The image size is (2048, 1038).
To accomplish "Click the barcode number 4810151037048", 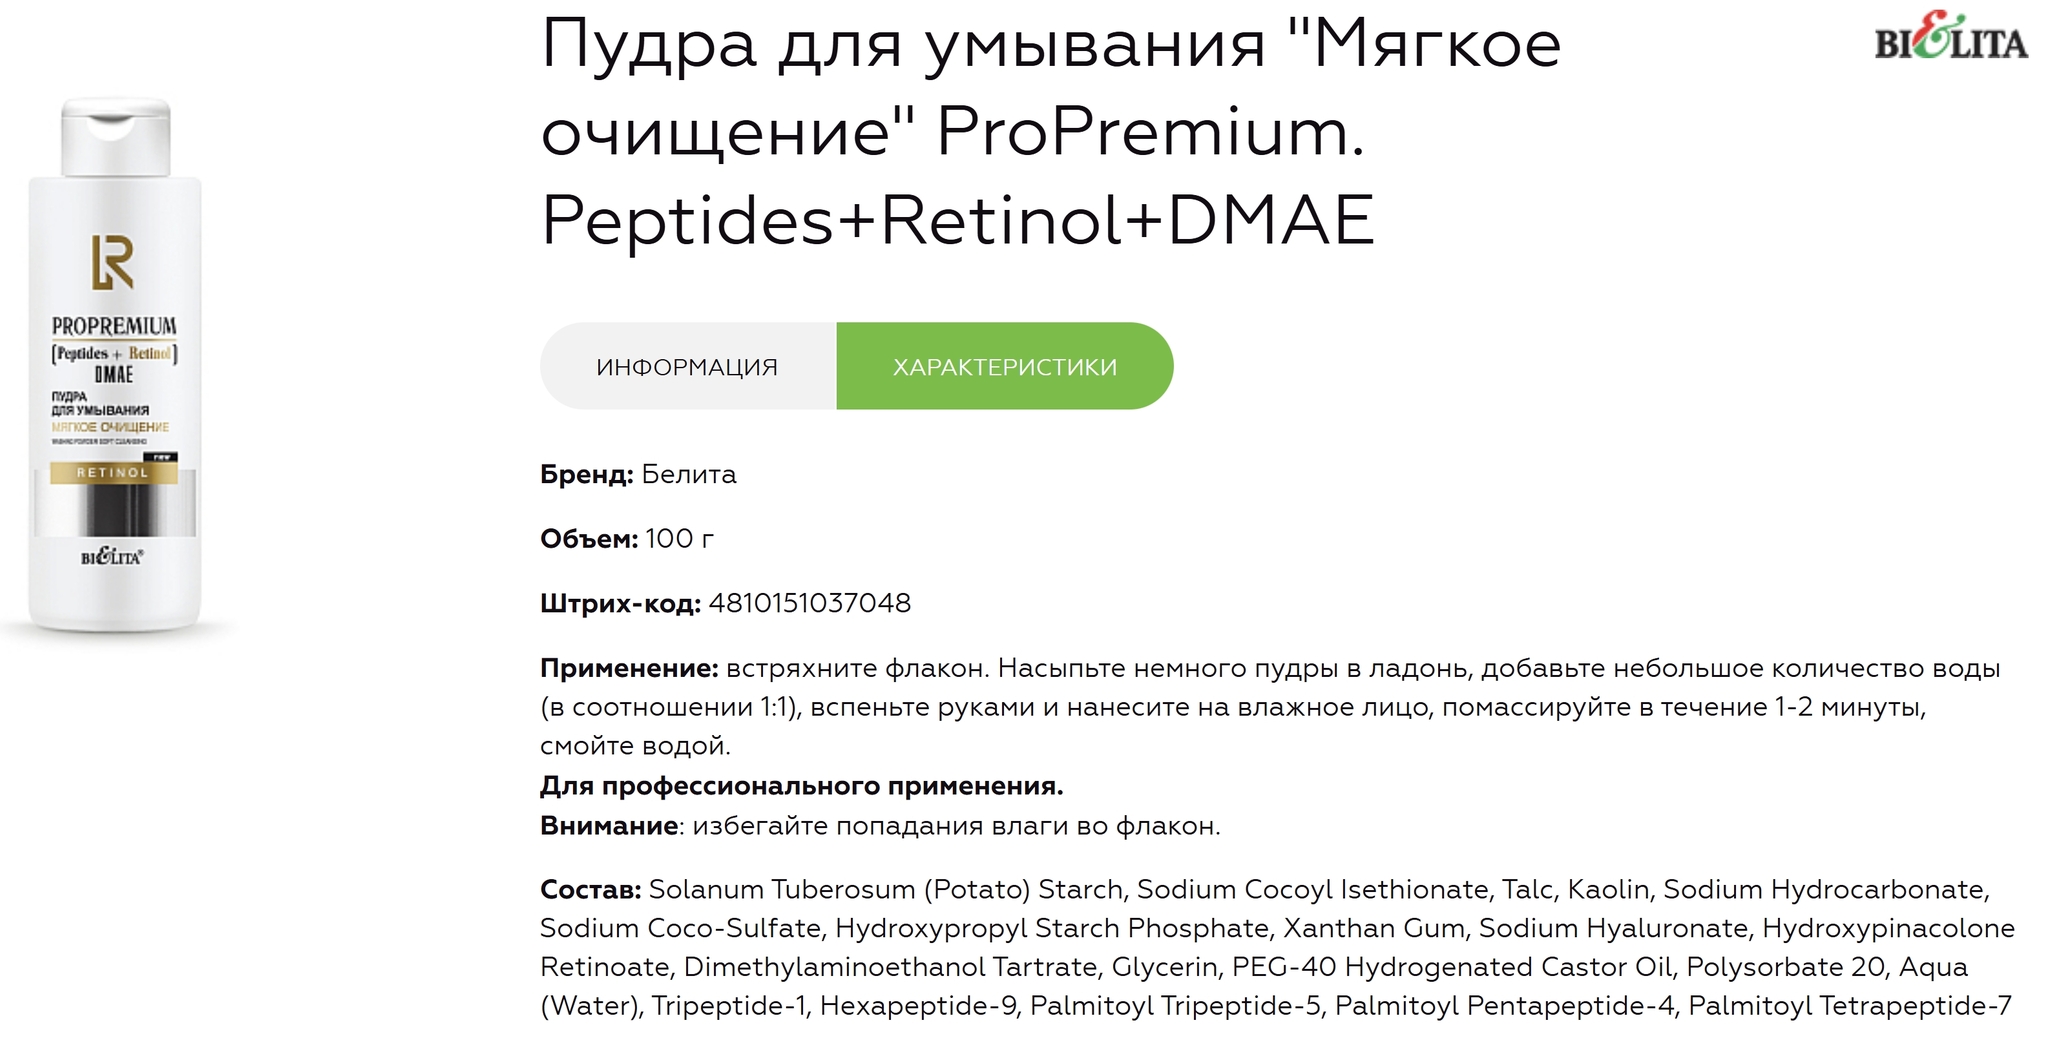I will (810, 603).
